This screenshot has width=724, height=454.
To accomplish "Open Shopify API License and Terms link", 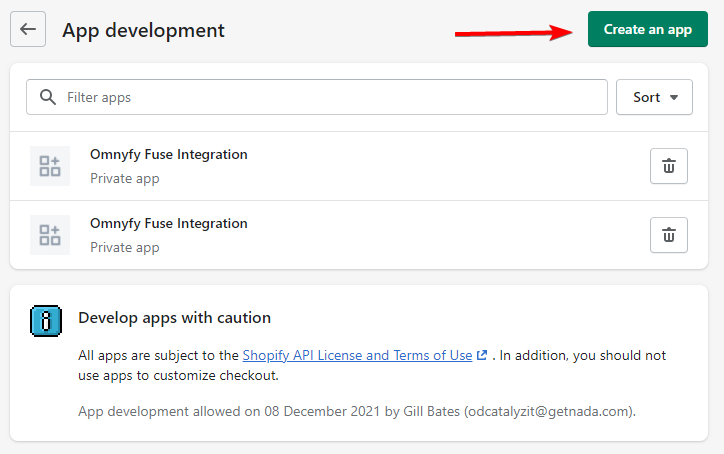I will tap(357, 355).
